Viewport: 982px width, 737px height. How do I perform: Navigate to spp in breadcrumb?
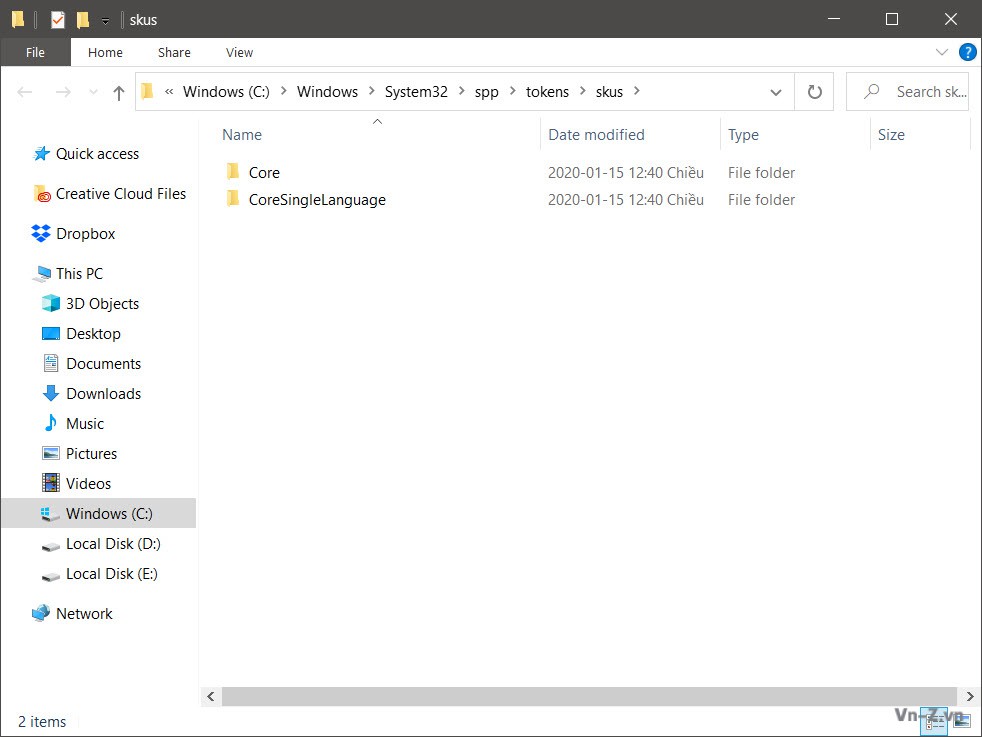[x=486, y=92]
